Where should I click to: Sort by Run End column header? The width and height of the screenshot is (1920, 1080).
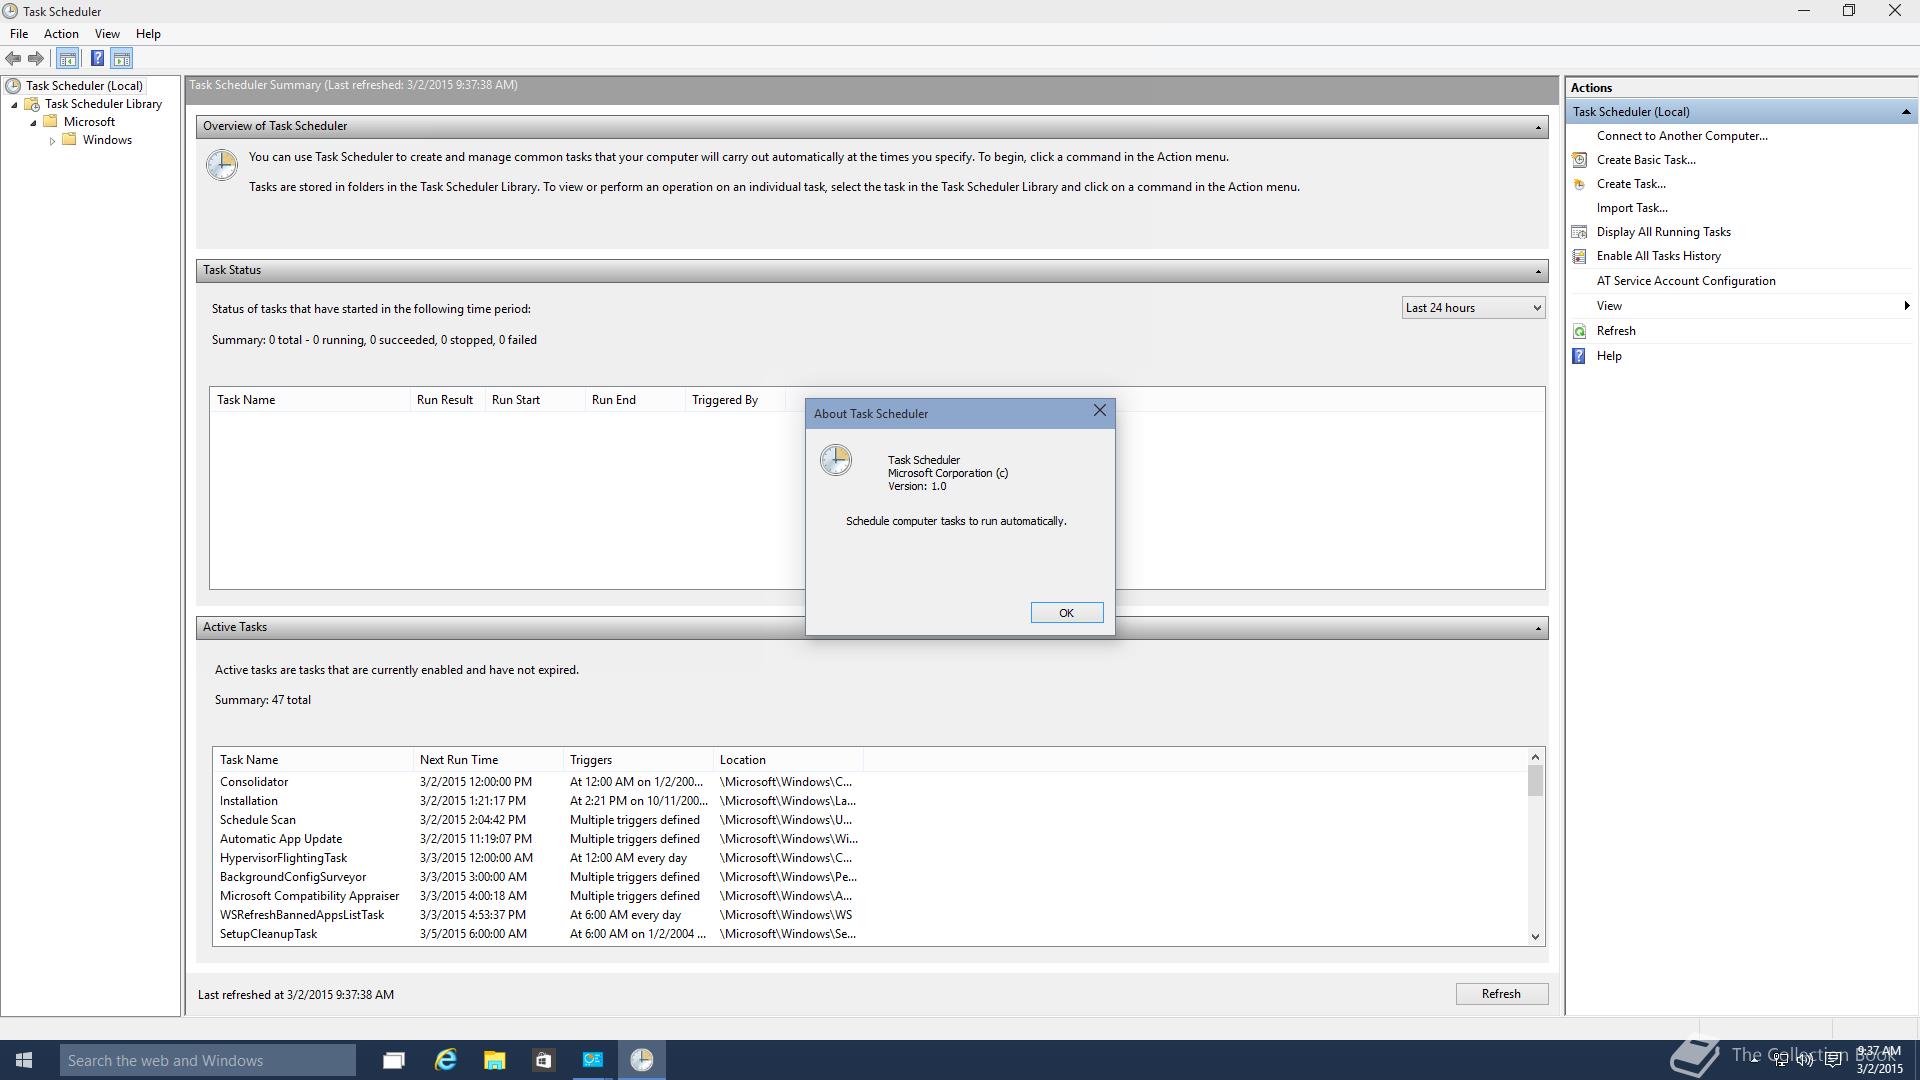[635, 400]
